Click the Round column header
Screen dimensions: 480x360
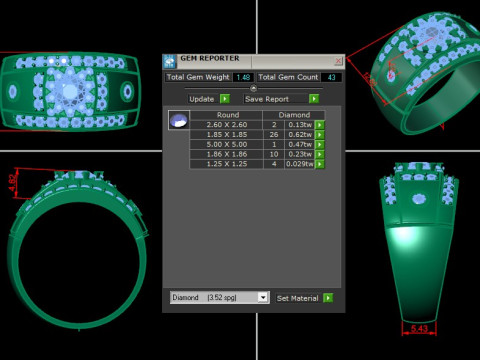(226, 115)
